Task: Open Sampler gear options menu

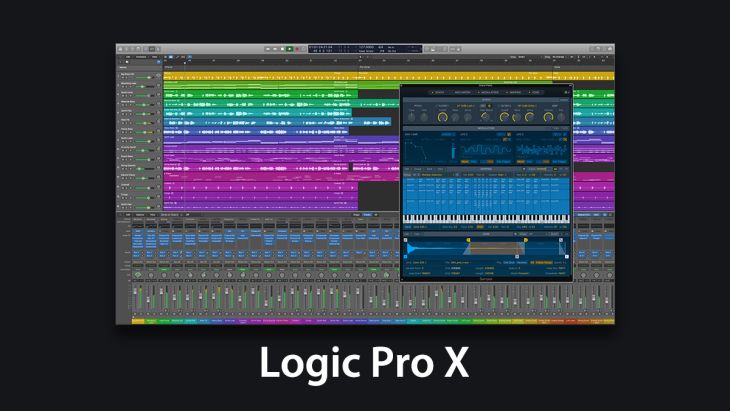Action: tap(566, 92)
